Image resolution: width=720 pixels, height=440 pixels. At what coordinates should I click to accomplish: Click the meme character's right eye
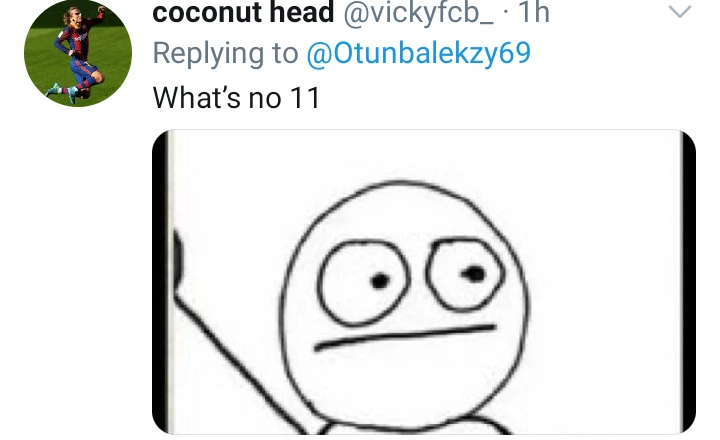point(465,274)
